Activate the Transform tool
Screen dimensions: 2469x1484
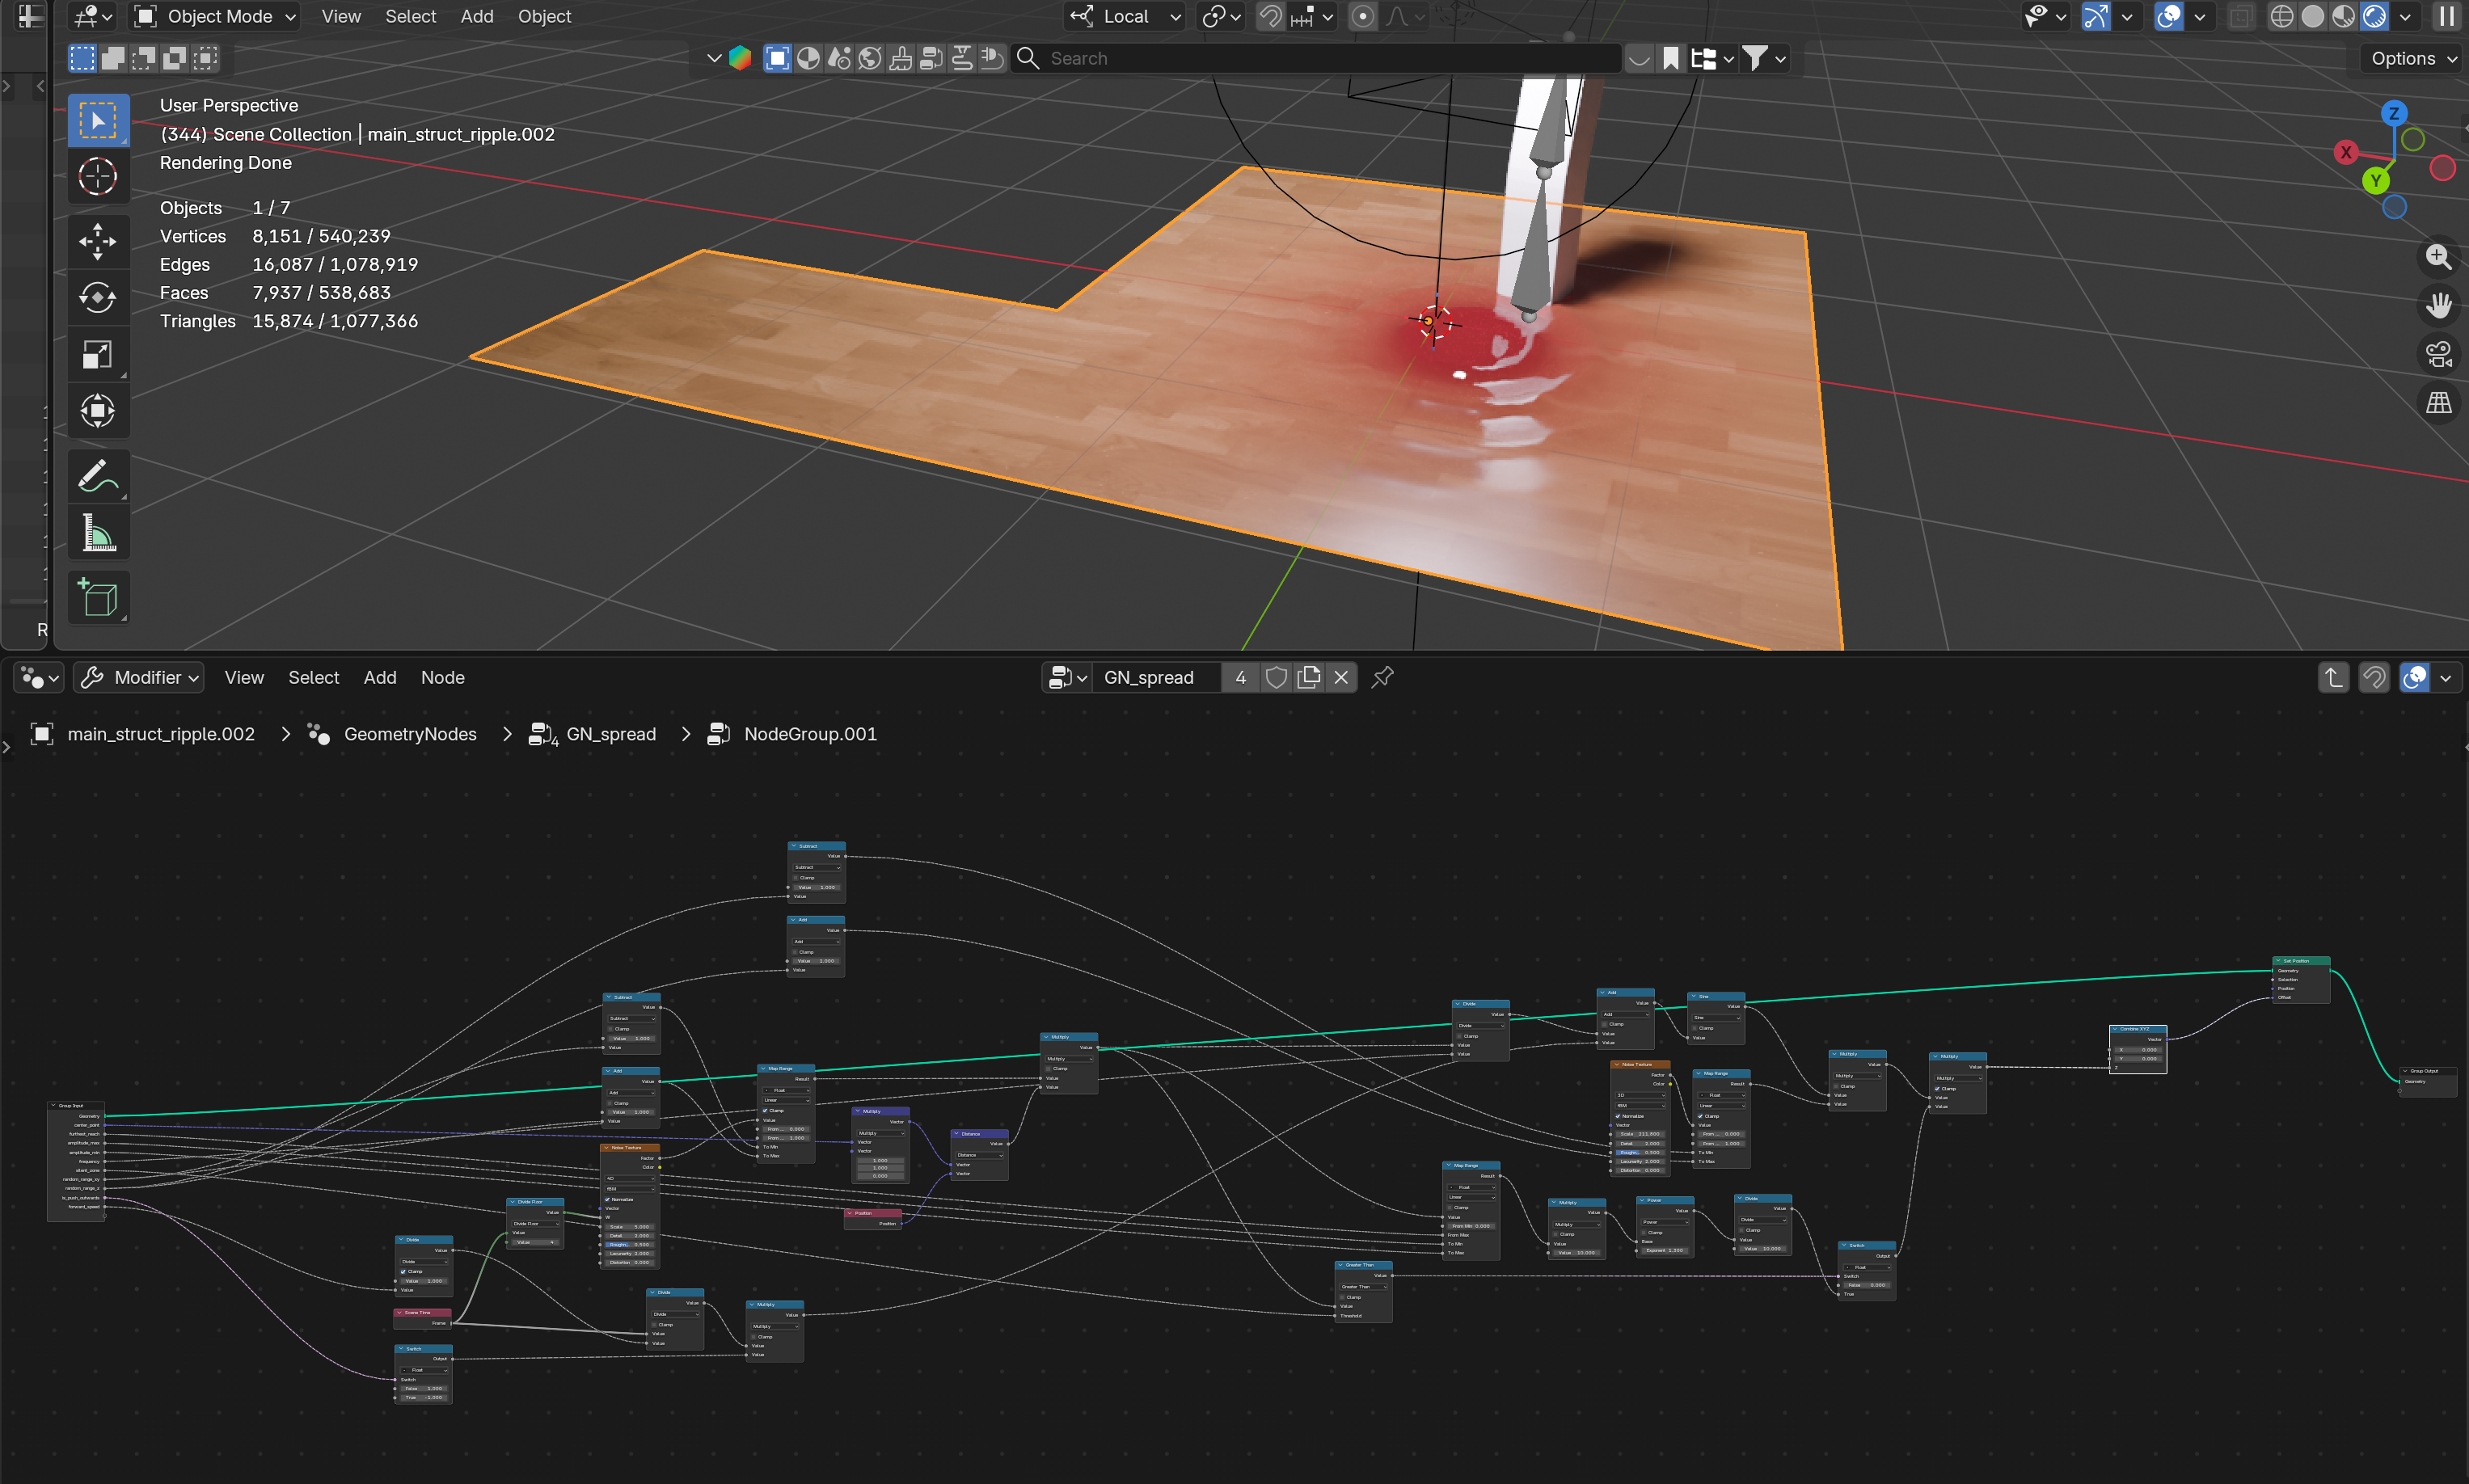(x=98, y=410)
